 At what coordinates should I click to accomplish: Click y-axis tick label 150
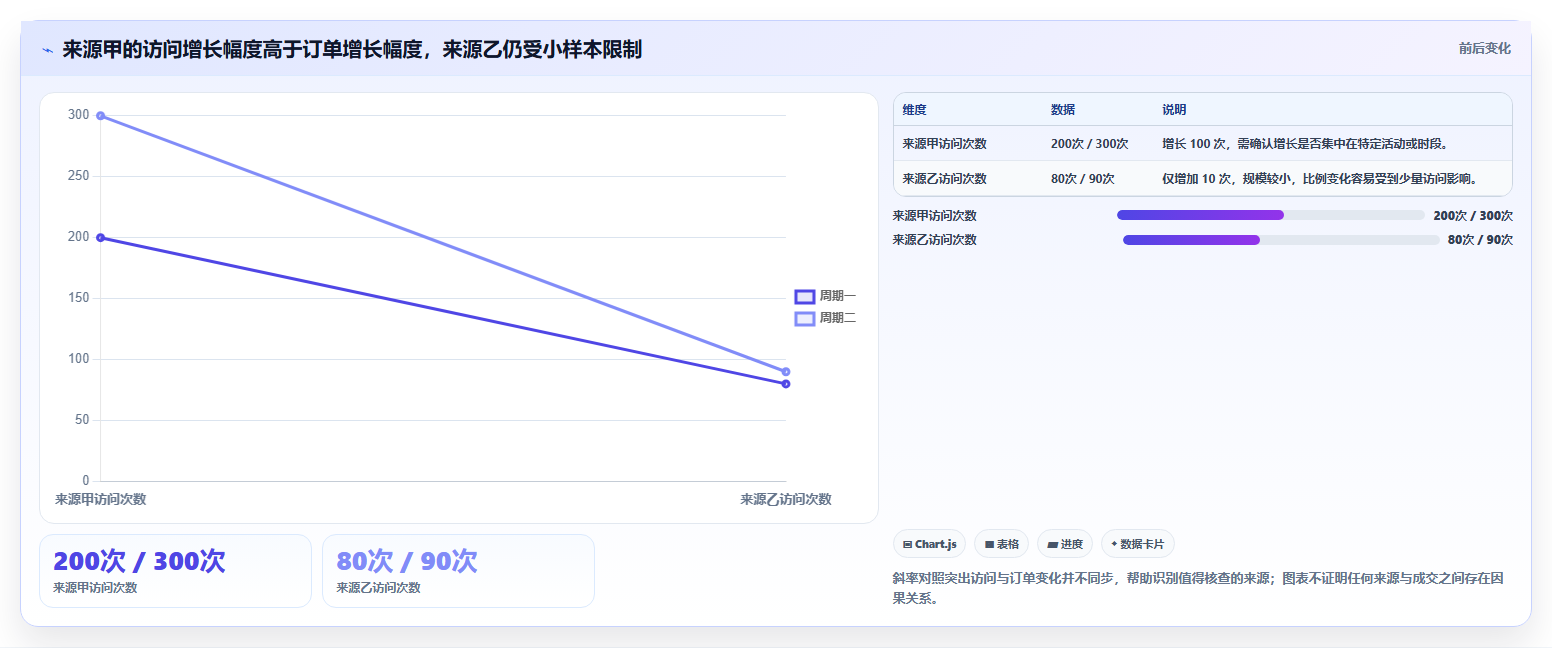79,298
